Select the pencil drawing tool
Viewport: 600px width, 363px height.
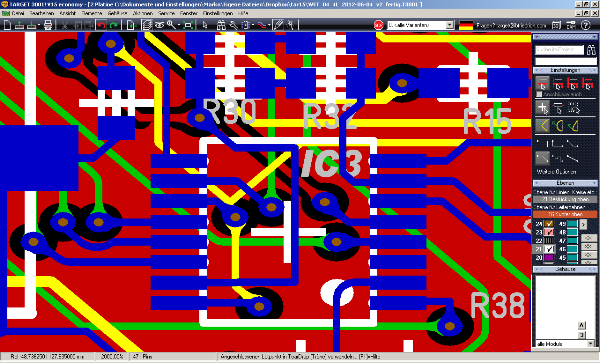279,25
